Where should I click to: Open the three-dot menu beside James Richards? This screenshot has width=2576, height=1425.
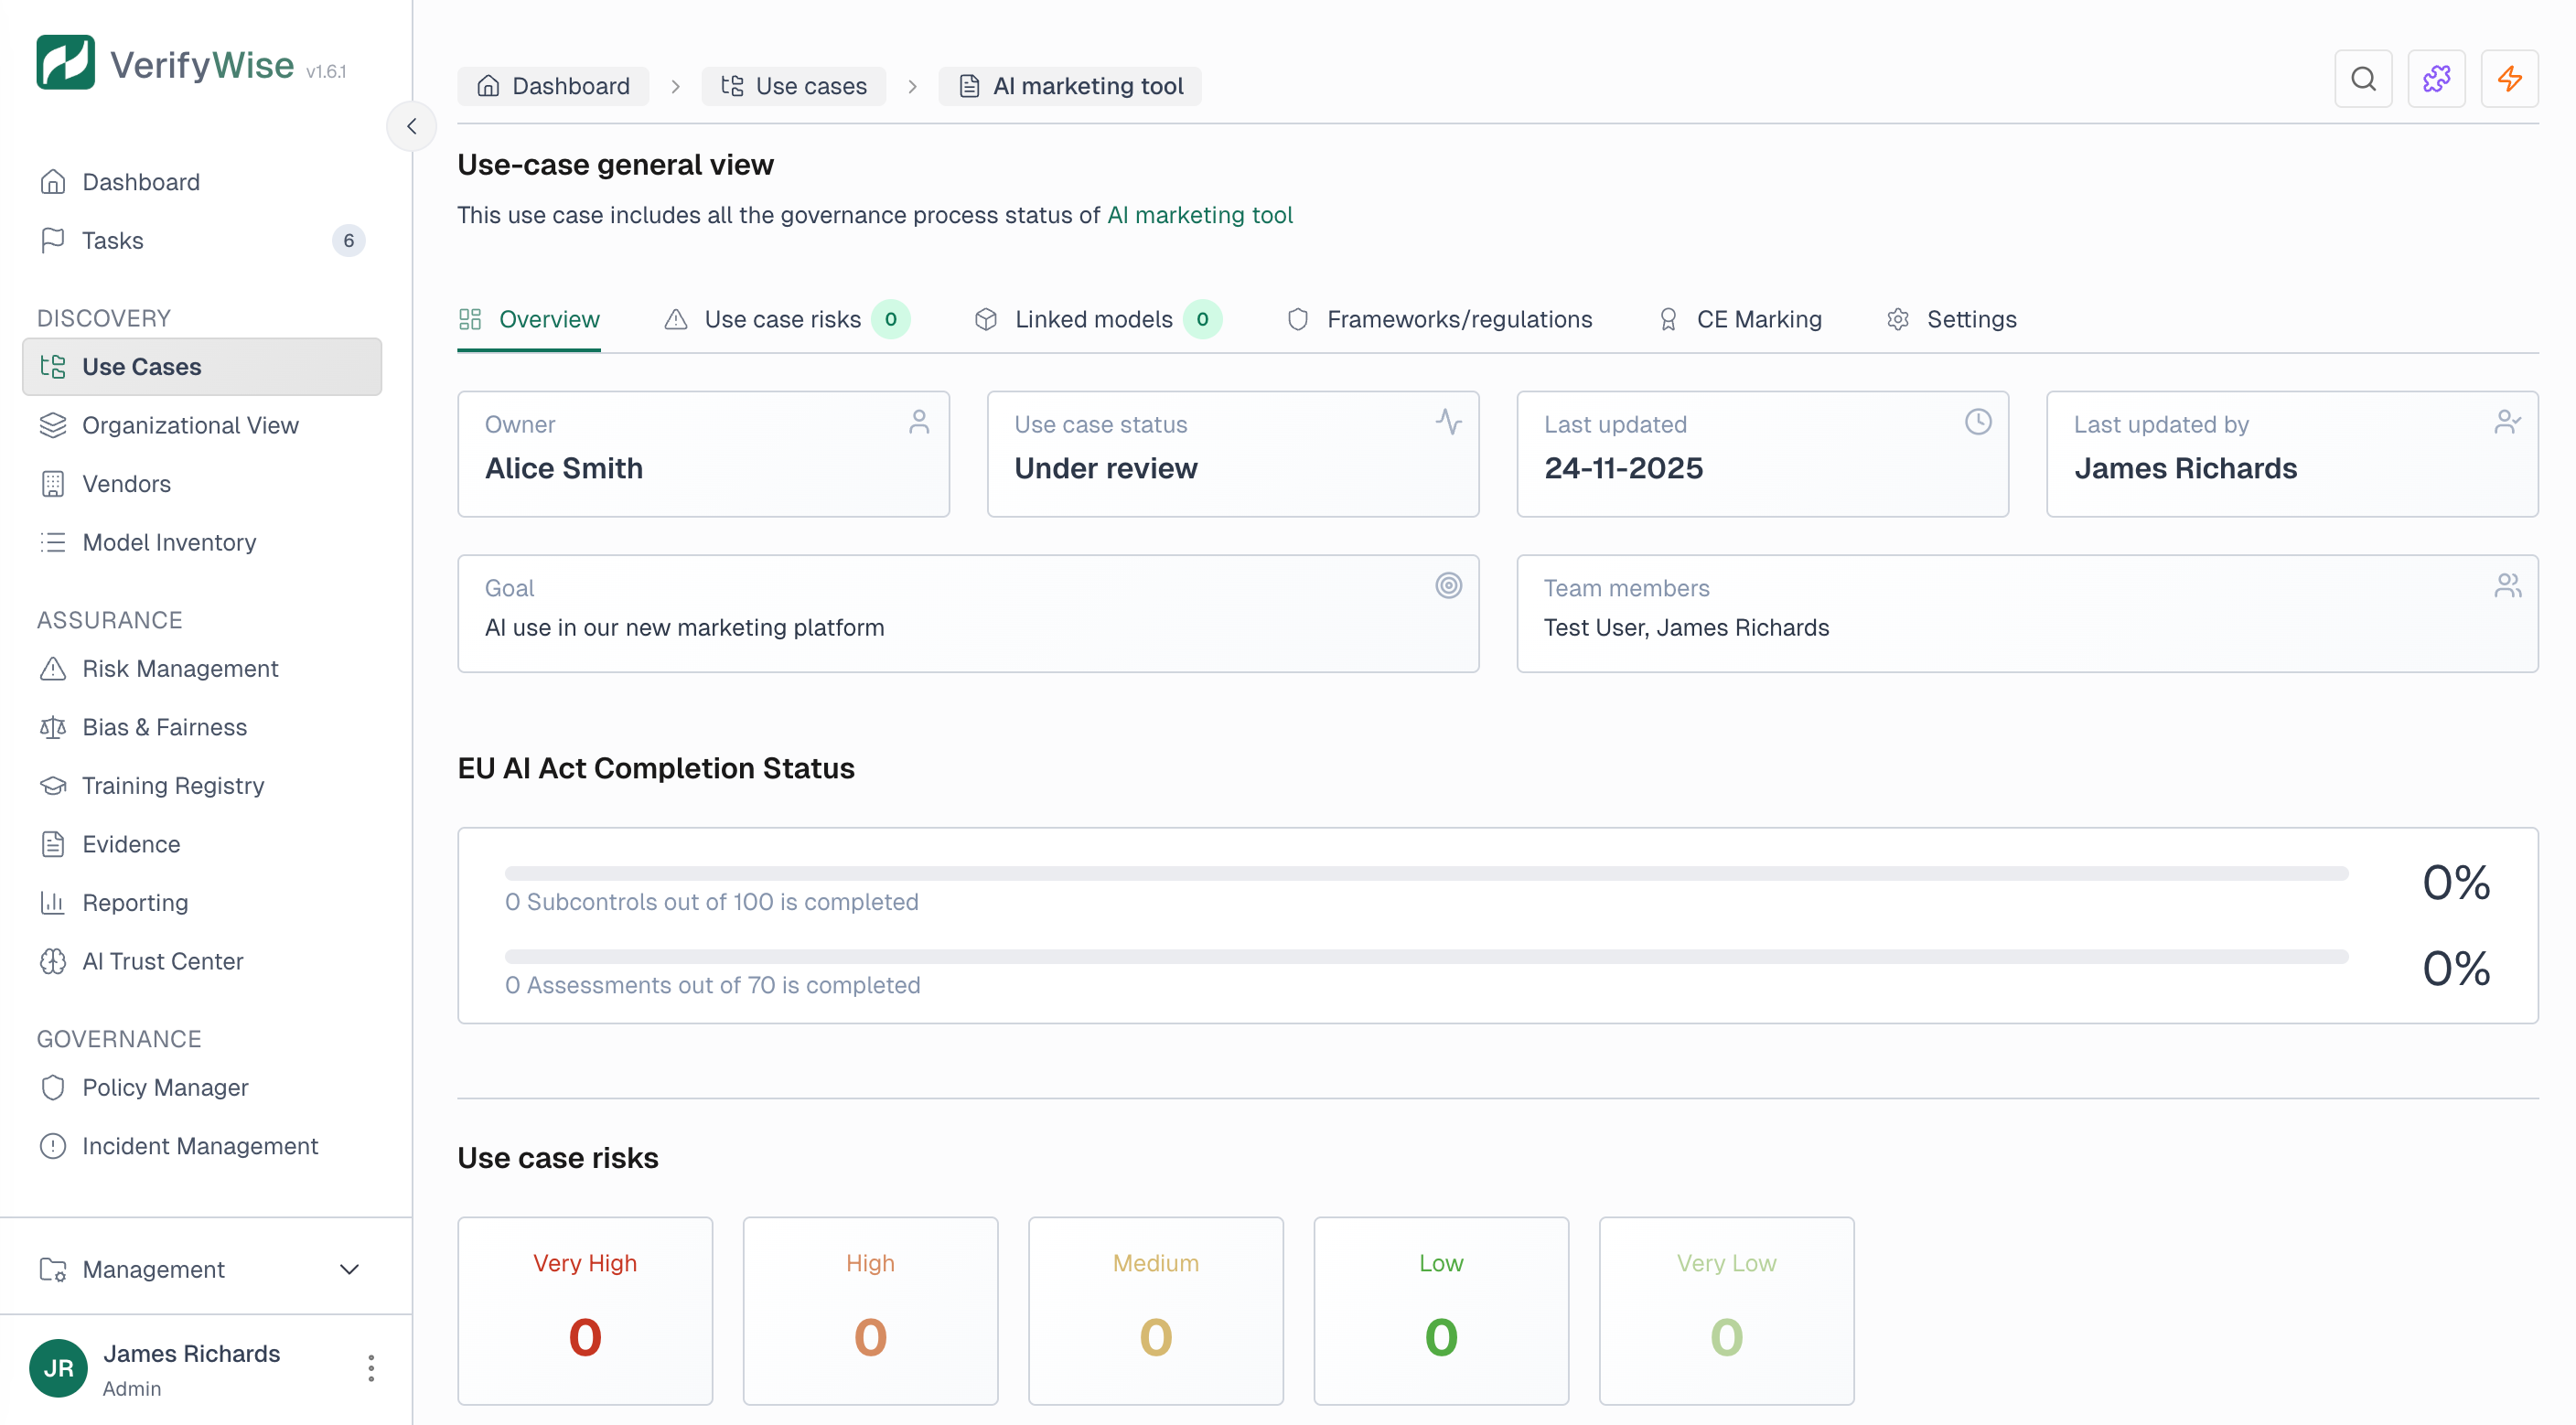pyautogui.click(x=371, y=1368)
